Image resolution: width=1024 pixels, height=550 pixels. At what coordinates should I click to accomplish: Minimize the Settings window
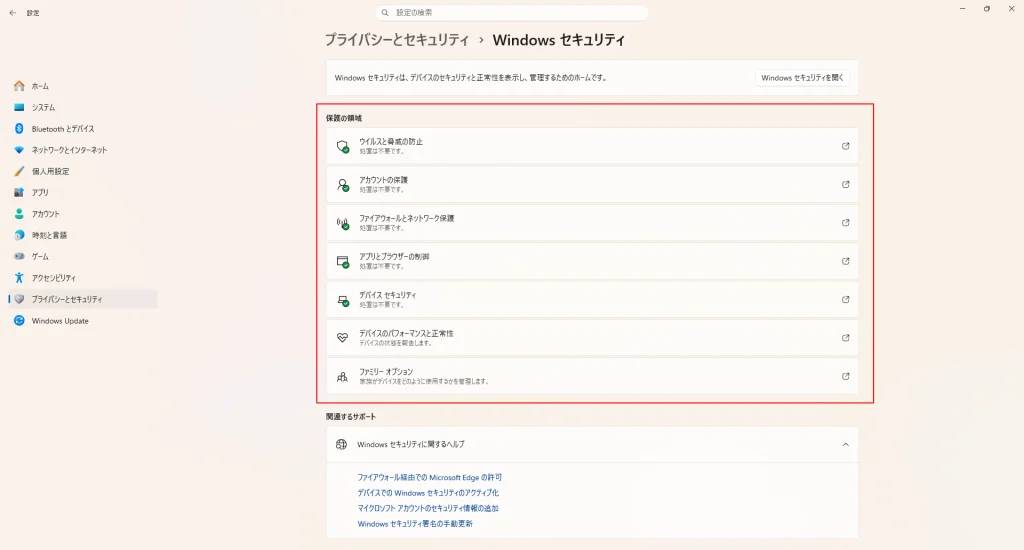(x=963, y=8)
